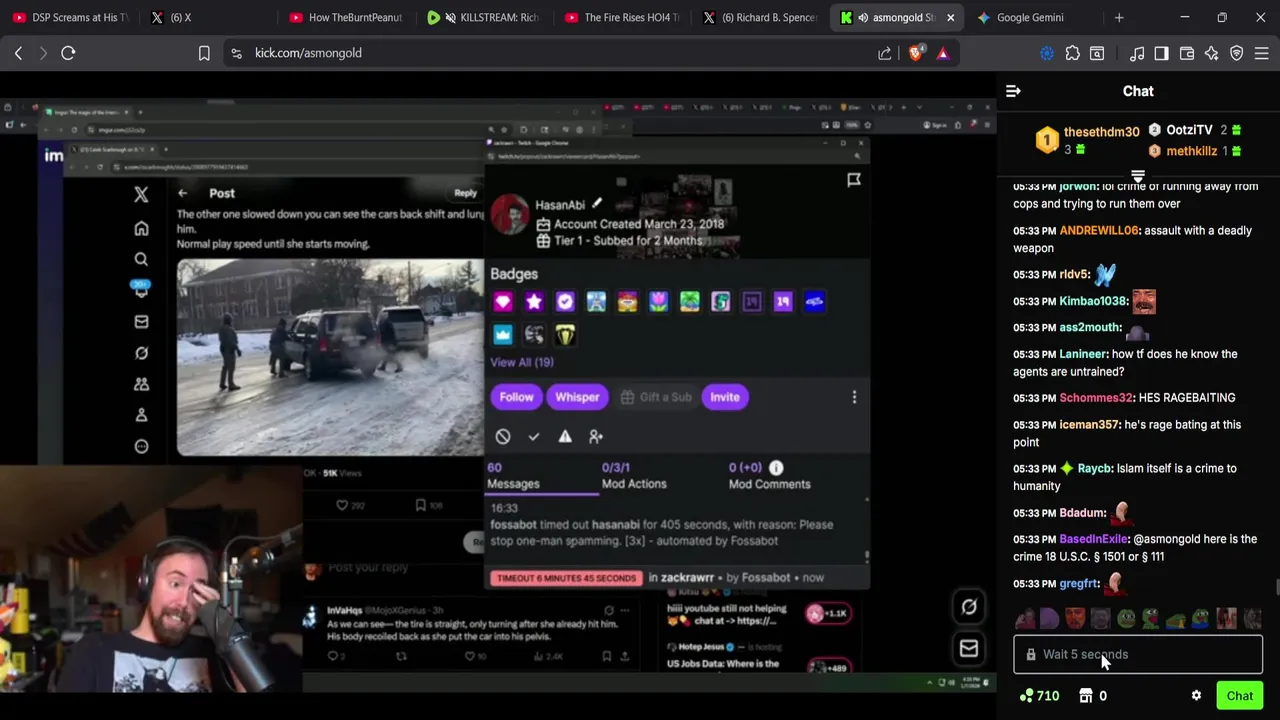Click X messages envelope in streamed sidebar
The image size is (1280, 720).
[141, 322]
